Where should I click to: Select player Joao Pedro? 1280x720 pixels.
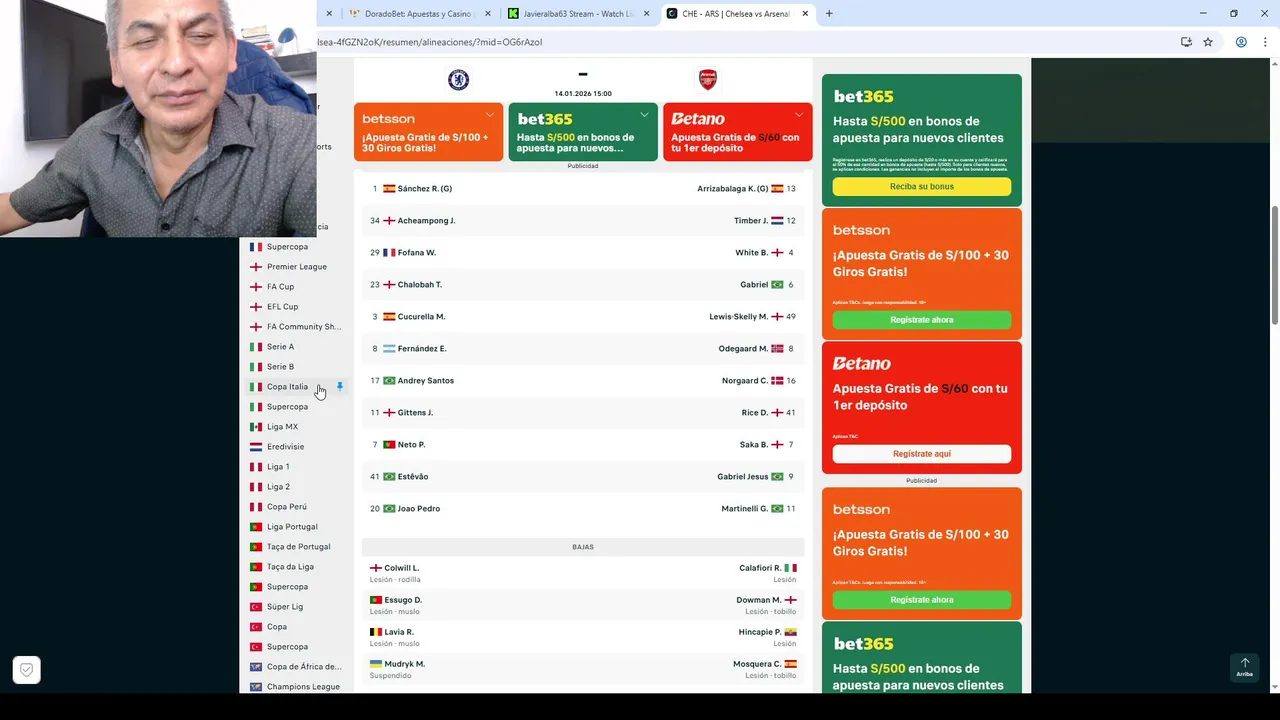tap(418, 509)
